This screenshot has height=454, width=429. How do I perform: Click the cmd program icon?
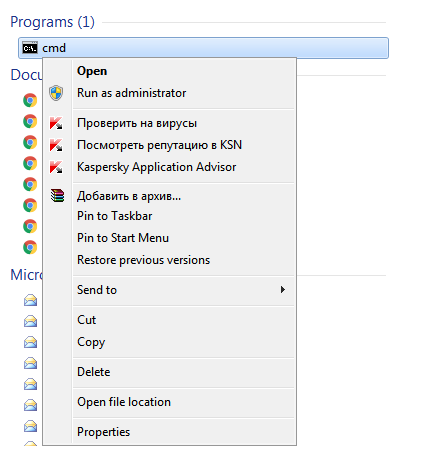tap(30, 48)
